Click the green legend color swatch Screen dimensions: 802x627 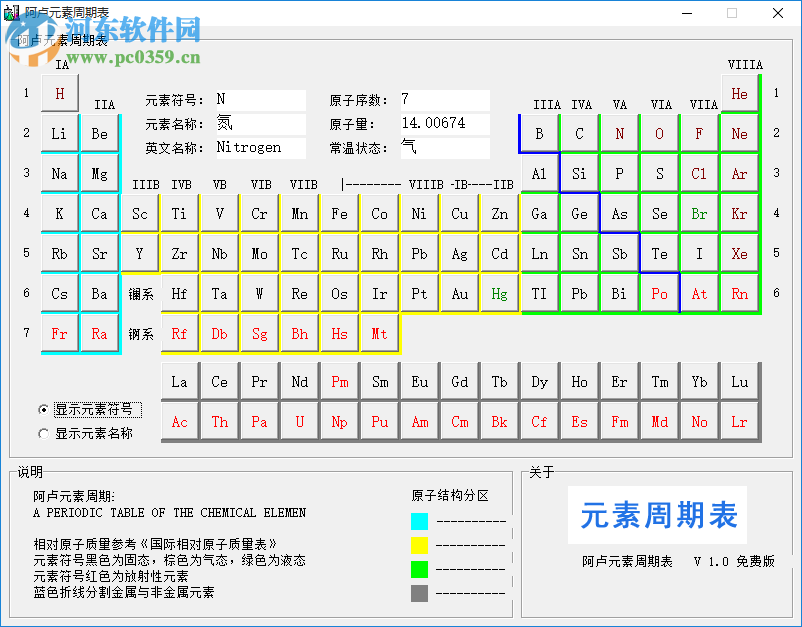(x=418, y=568)
